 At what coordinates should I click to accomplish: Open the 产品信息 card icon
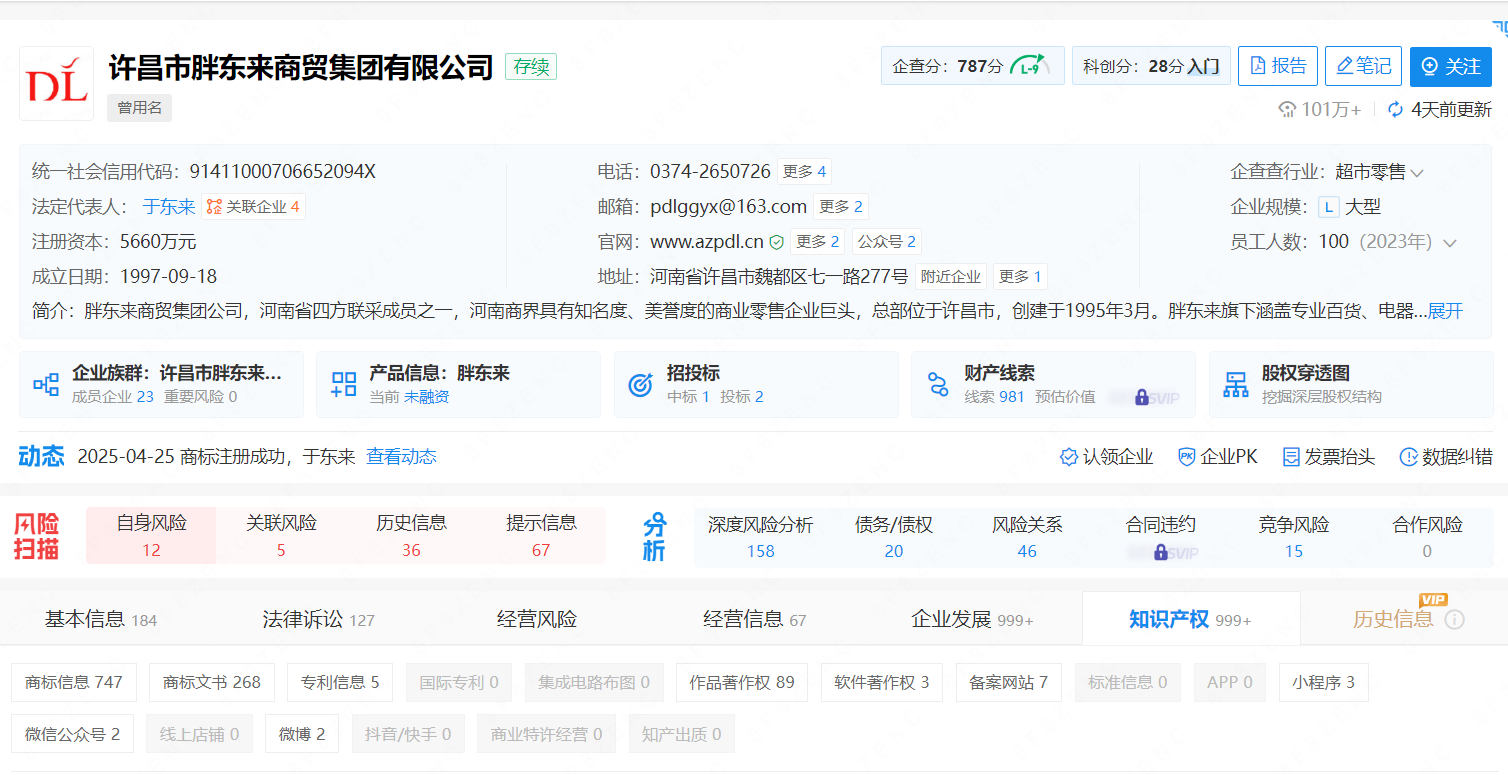(x=344, y=384)
